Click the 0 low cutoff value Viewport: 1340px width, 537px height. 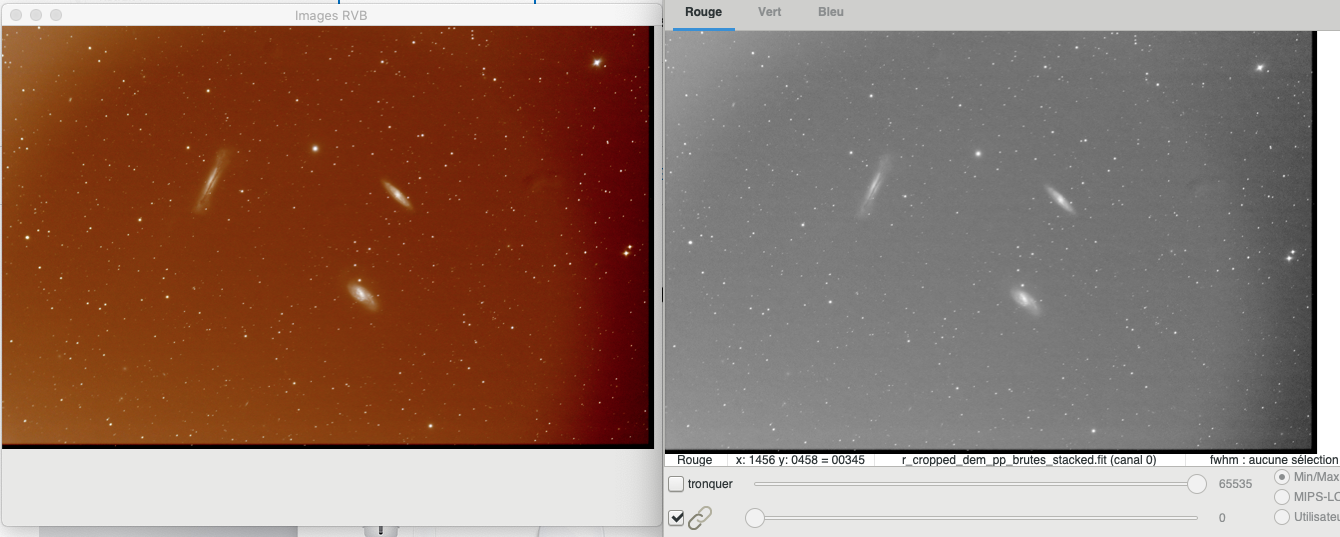tap(1222, 518)
